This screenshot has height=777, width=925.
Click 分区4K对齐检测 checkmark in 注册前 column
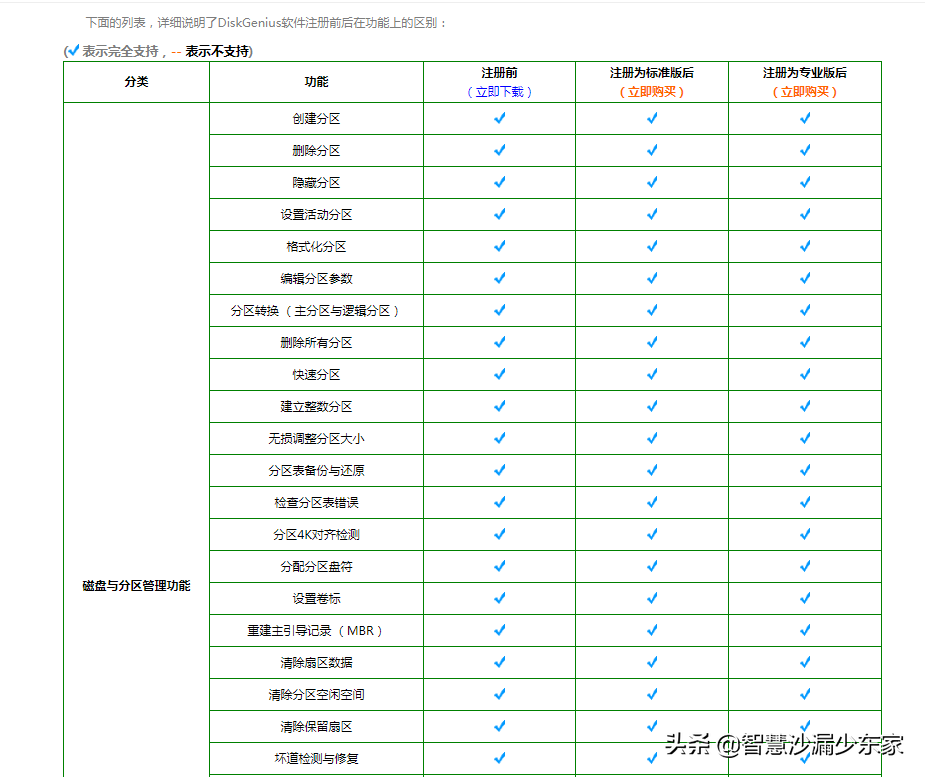click(x=499, y=534)
